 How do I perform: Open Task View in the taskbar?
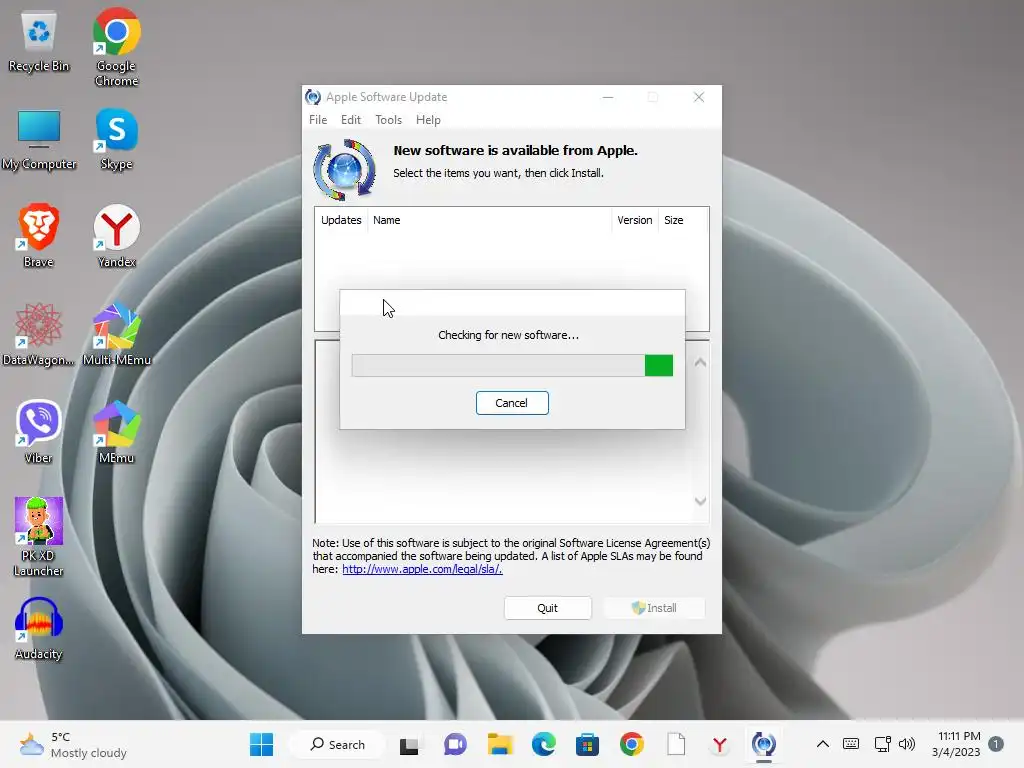point(409,744)
